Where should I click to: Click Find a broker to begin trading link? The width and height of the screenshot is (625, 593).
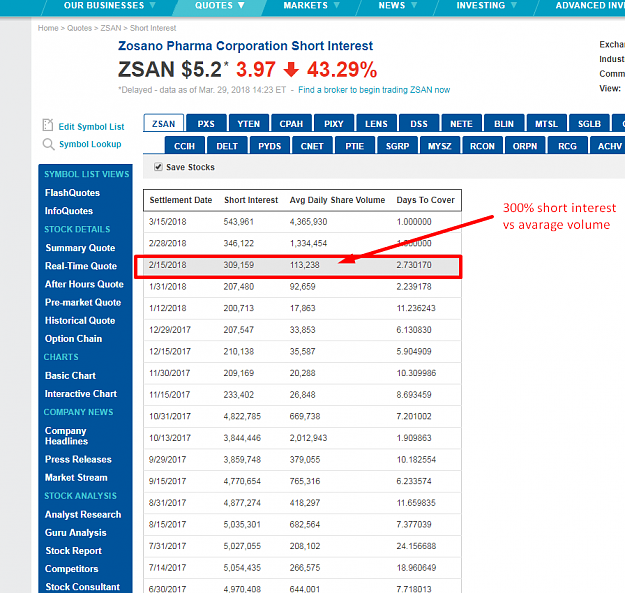pyautogui.click(x=374, y=90)
